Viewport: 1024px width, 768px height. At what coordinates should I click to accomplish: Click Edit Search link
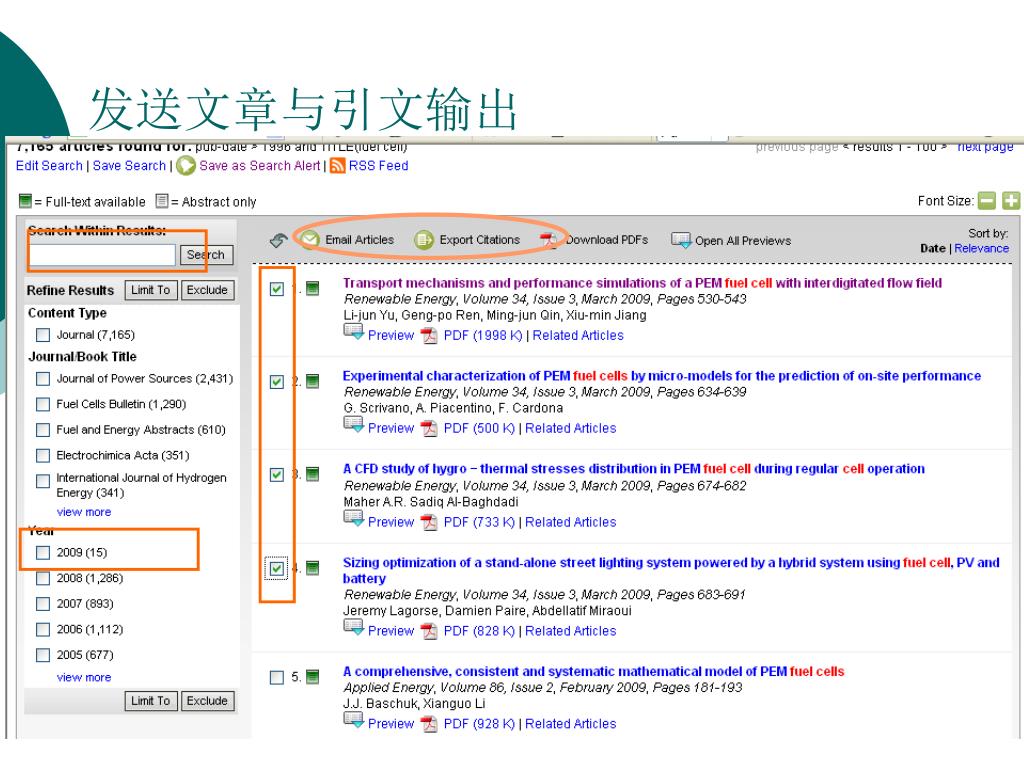click(50, 166)
